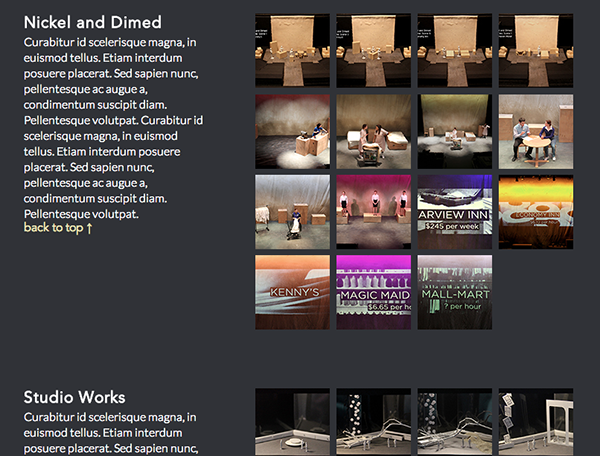This screenshot has width=600, height=456.
Task: Open the thumbnail of person at desk in spotlight
Action: (x=292, y=131)
